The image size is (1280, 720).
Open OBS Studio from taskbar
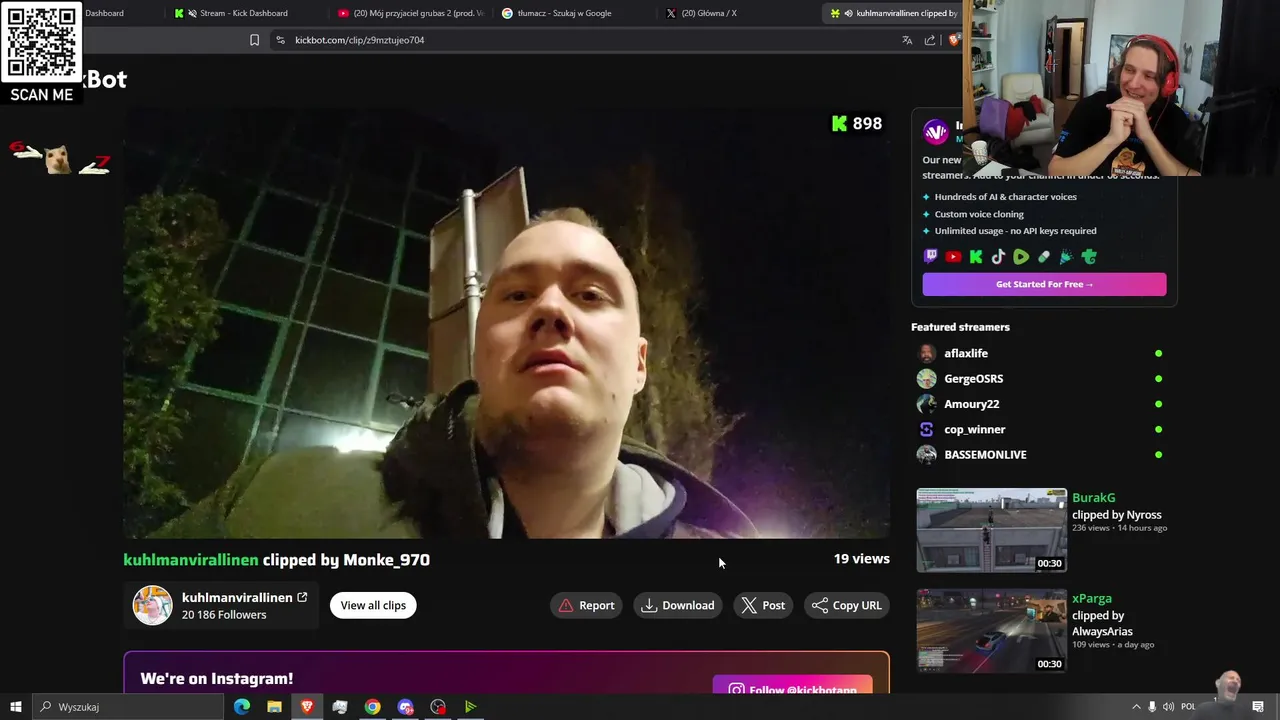438,707
